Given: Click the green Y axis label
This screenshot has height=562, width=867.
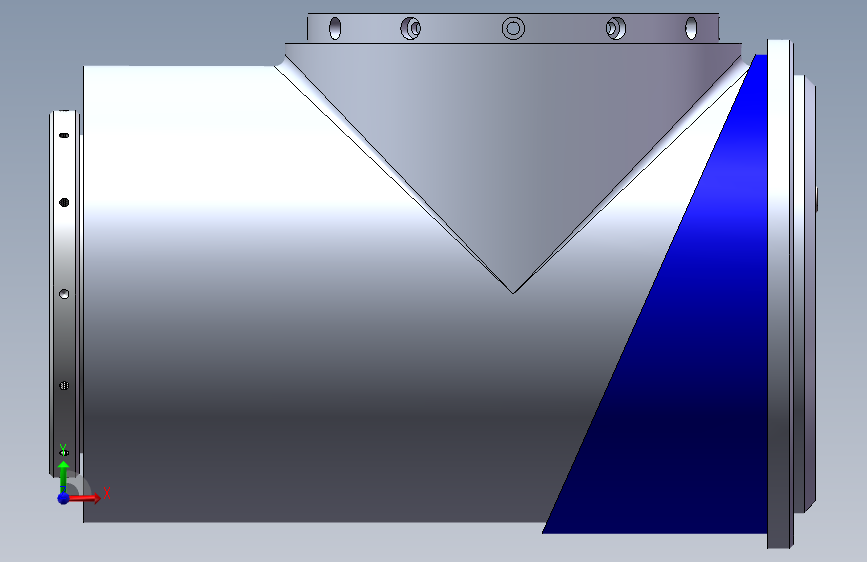Looking at the screenshot, I should (63, 447).
